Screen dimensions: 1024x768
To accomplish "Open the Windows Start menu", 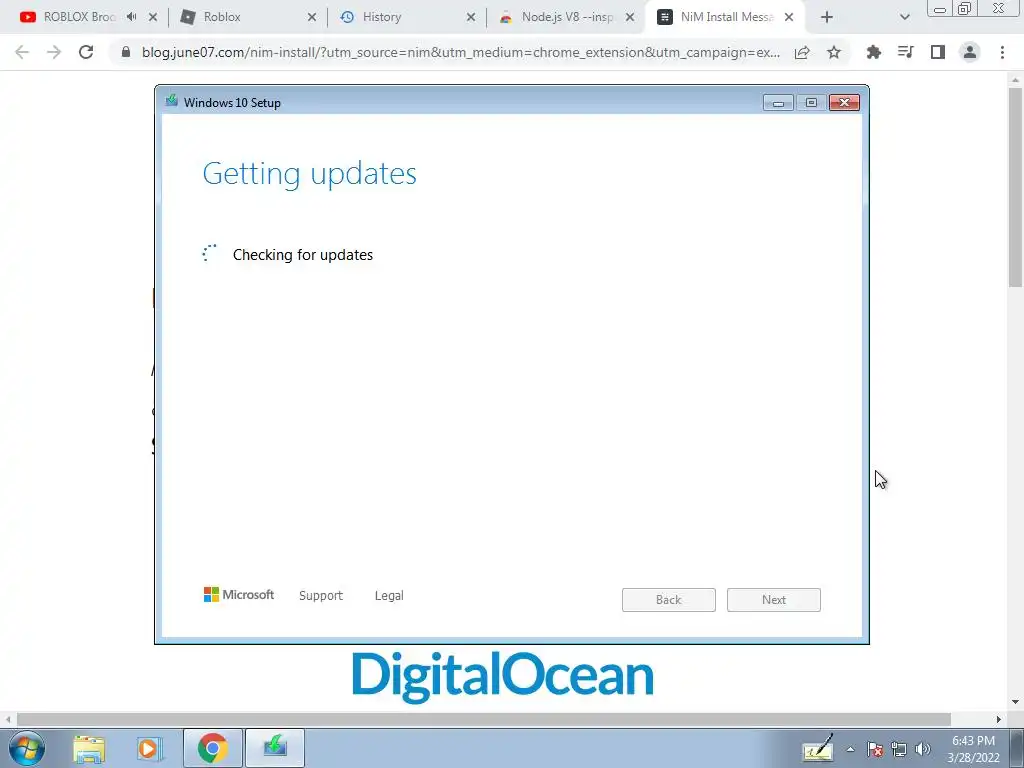I will click(x=26, y=748).
